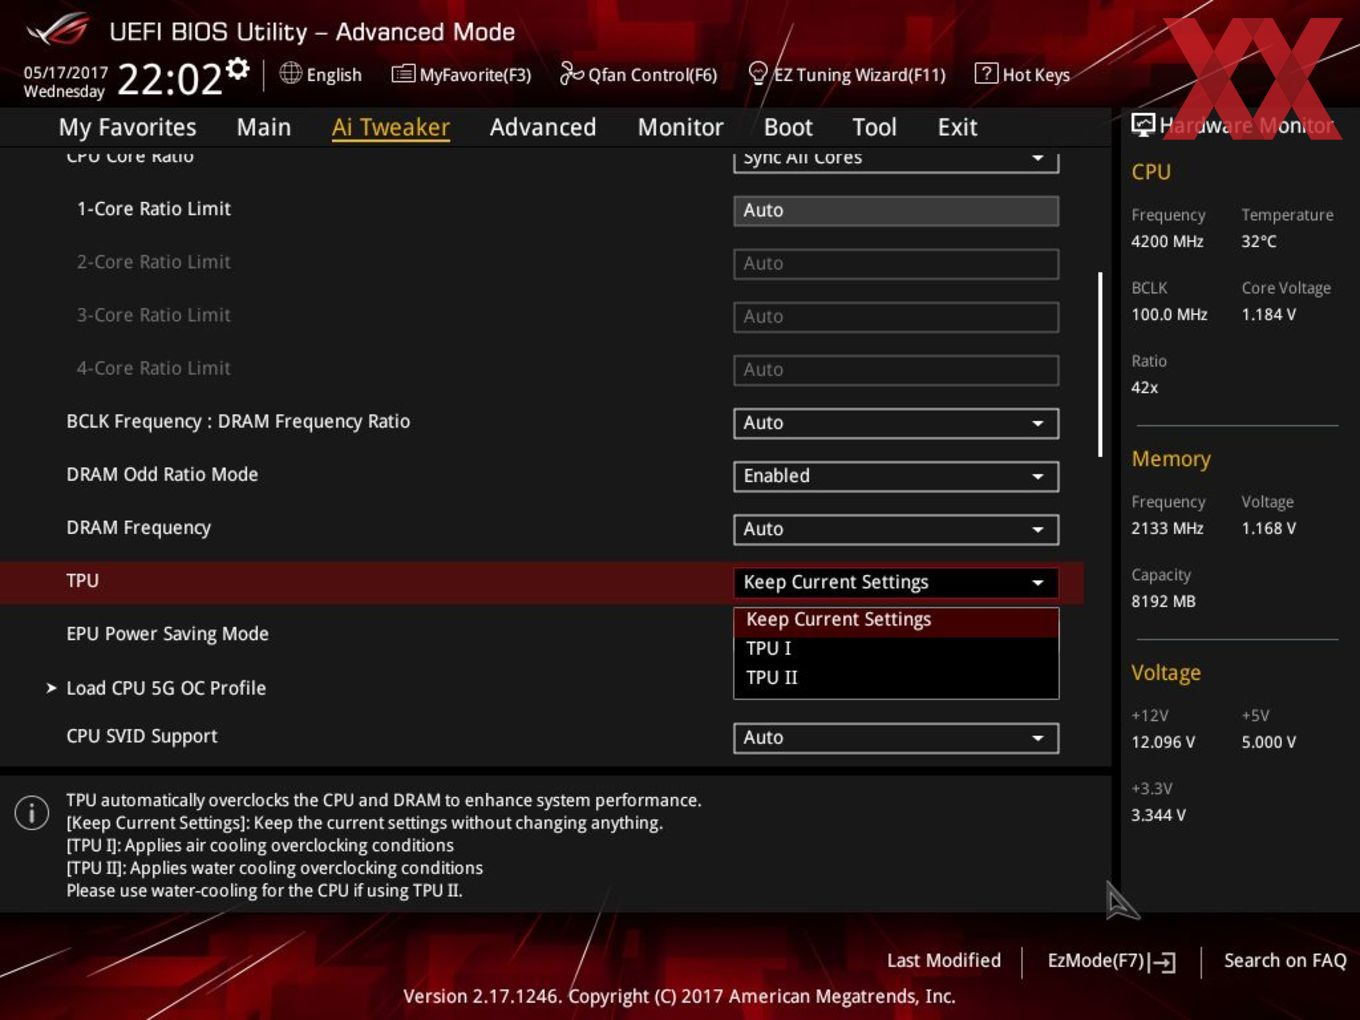This screenshot has height=1020, width=1360.
Task: Choose Keep Current Settings in TPU list
Action: (x=896, y=620)
